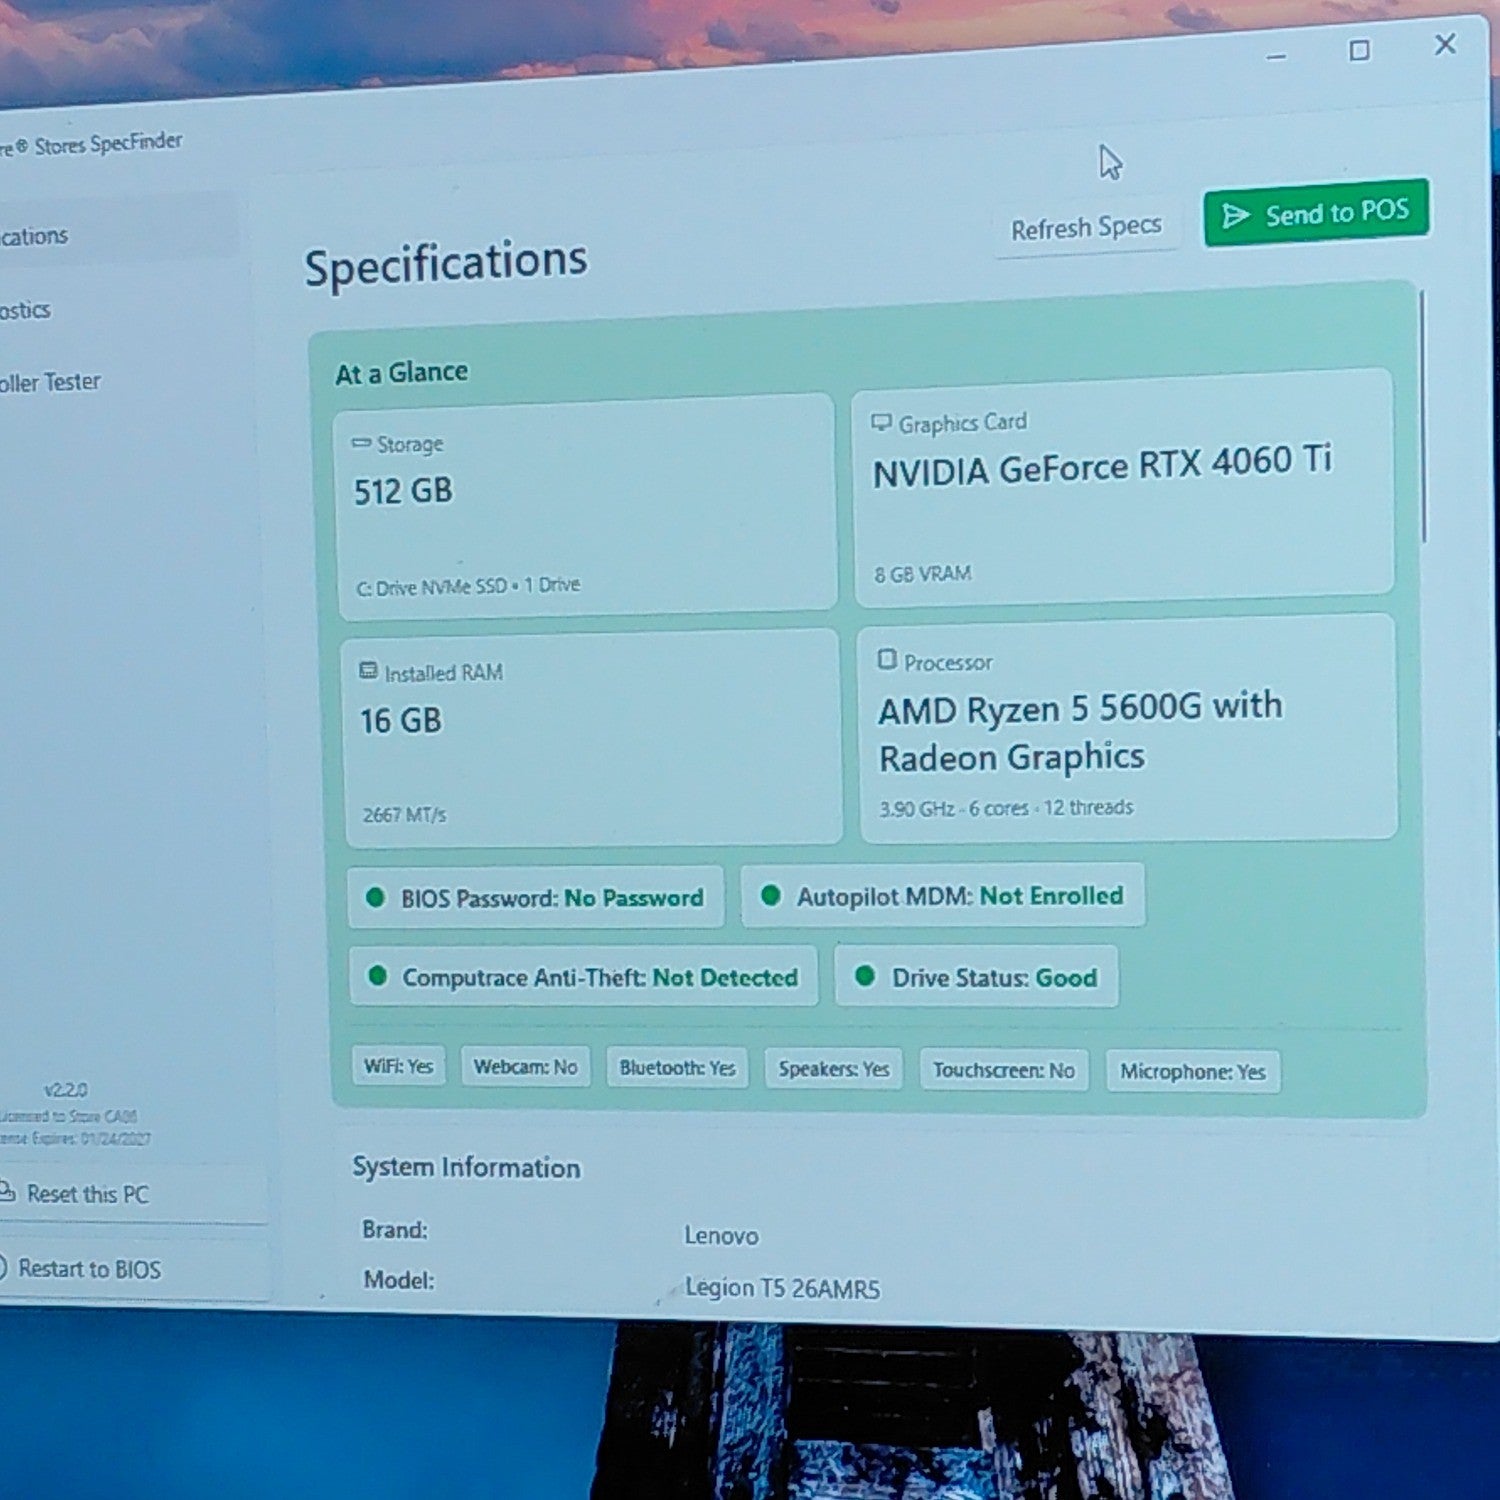Refresh the specs list
The width and height of the screenshot is (1500, 1500).
1086,228
